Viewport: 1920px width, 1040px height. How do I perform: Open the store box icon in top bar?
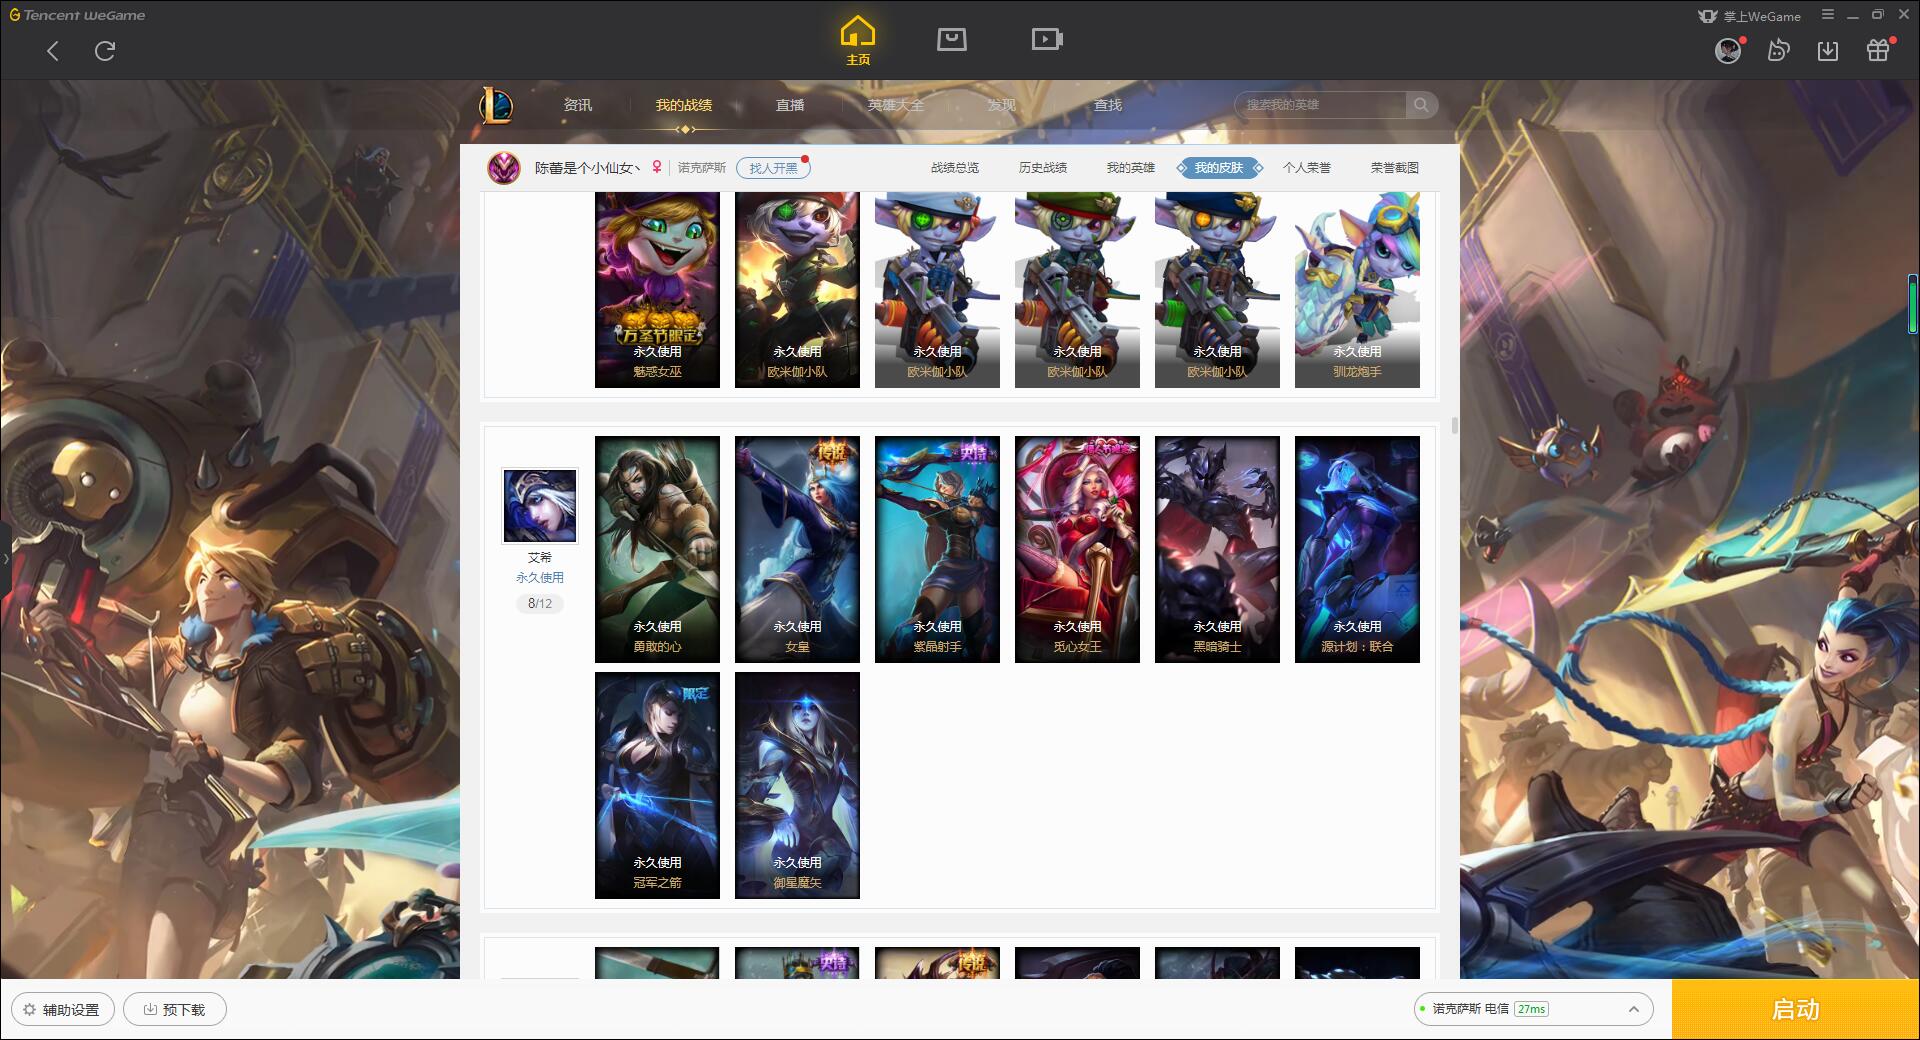coord(951,40)
